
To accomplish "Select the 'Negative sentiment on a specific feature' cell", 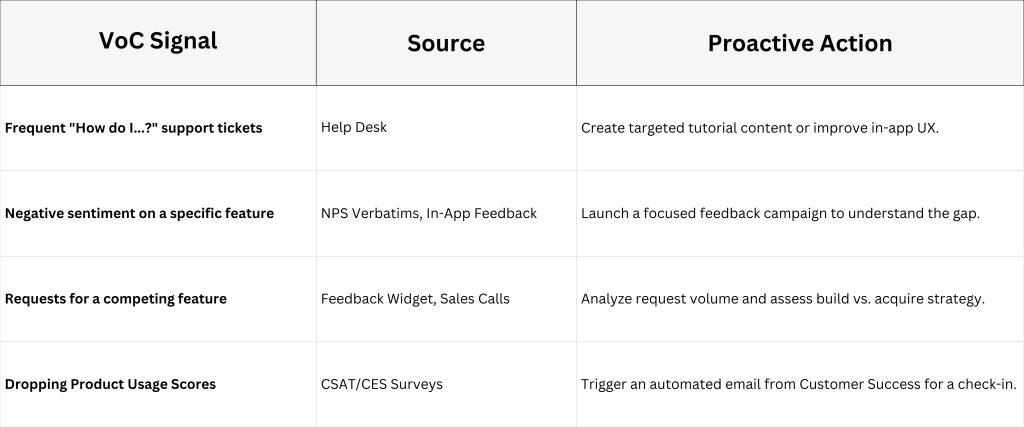I will point(139,213).
